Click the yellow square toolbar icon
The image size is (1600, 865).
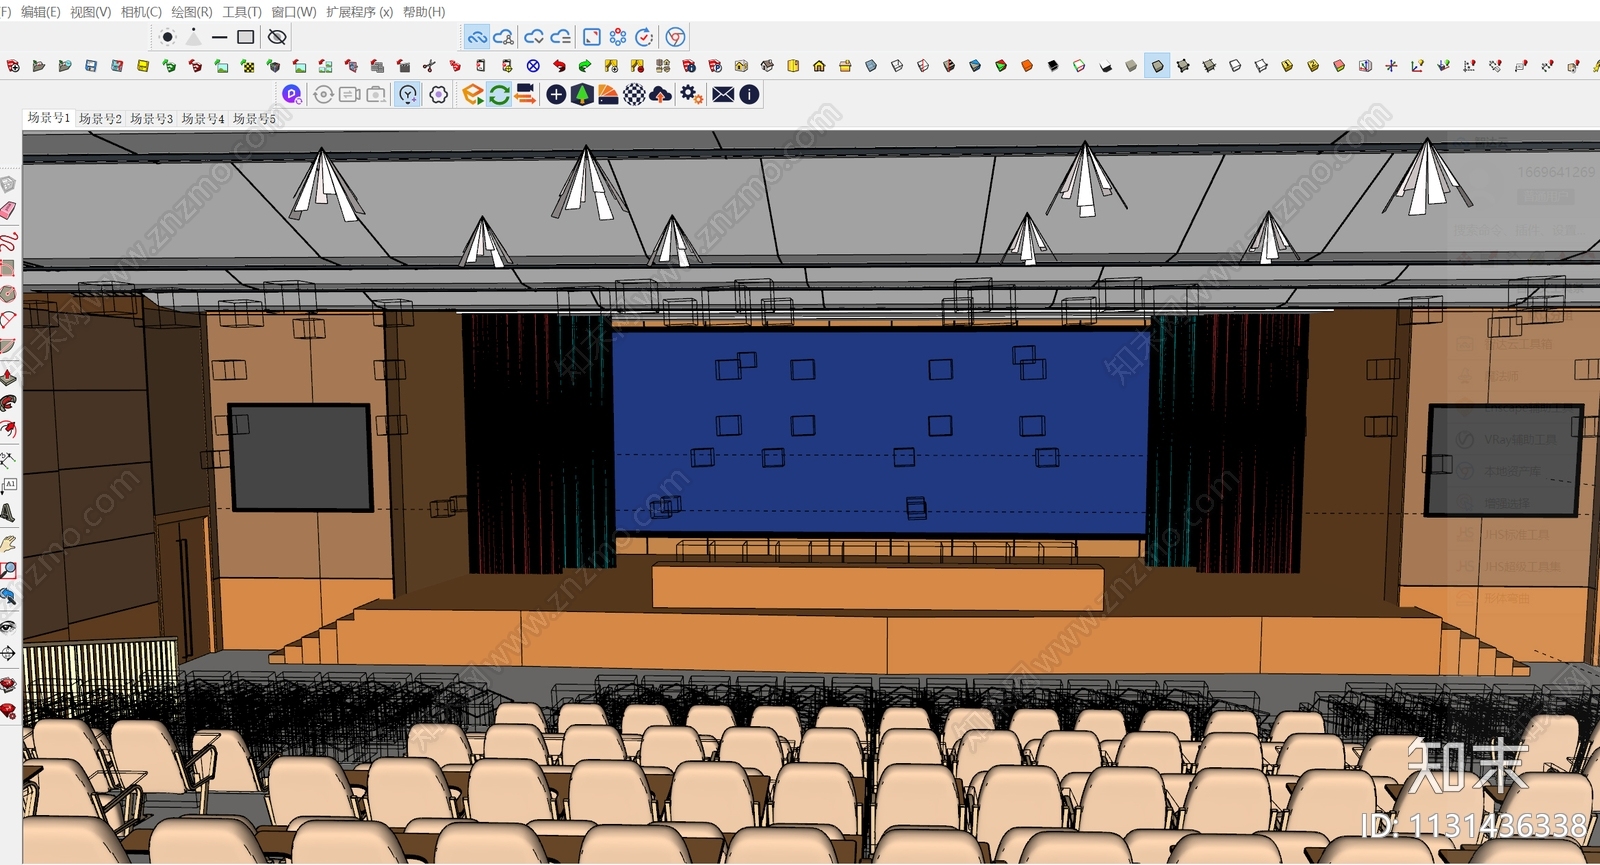[143, 66]
